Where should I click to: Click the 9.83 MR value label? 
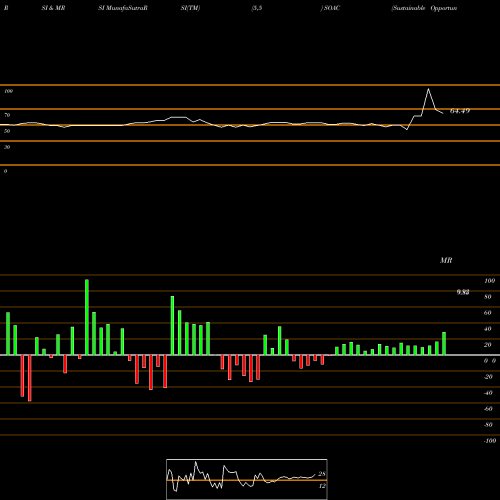tap(463, 292)
